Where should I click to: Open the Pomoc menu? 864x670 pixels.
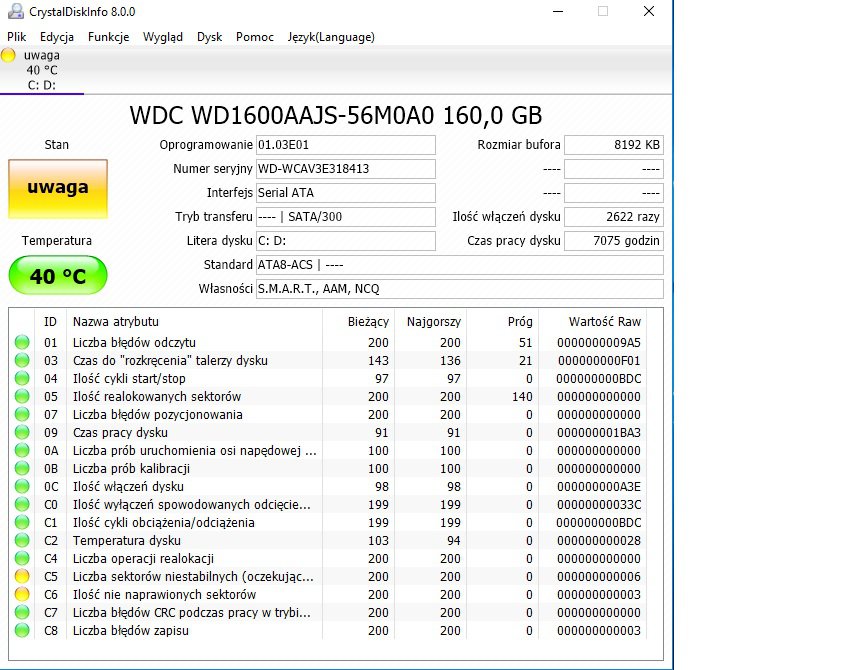click(255, 37)
